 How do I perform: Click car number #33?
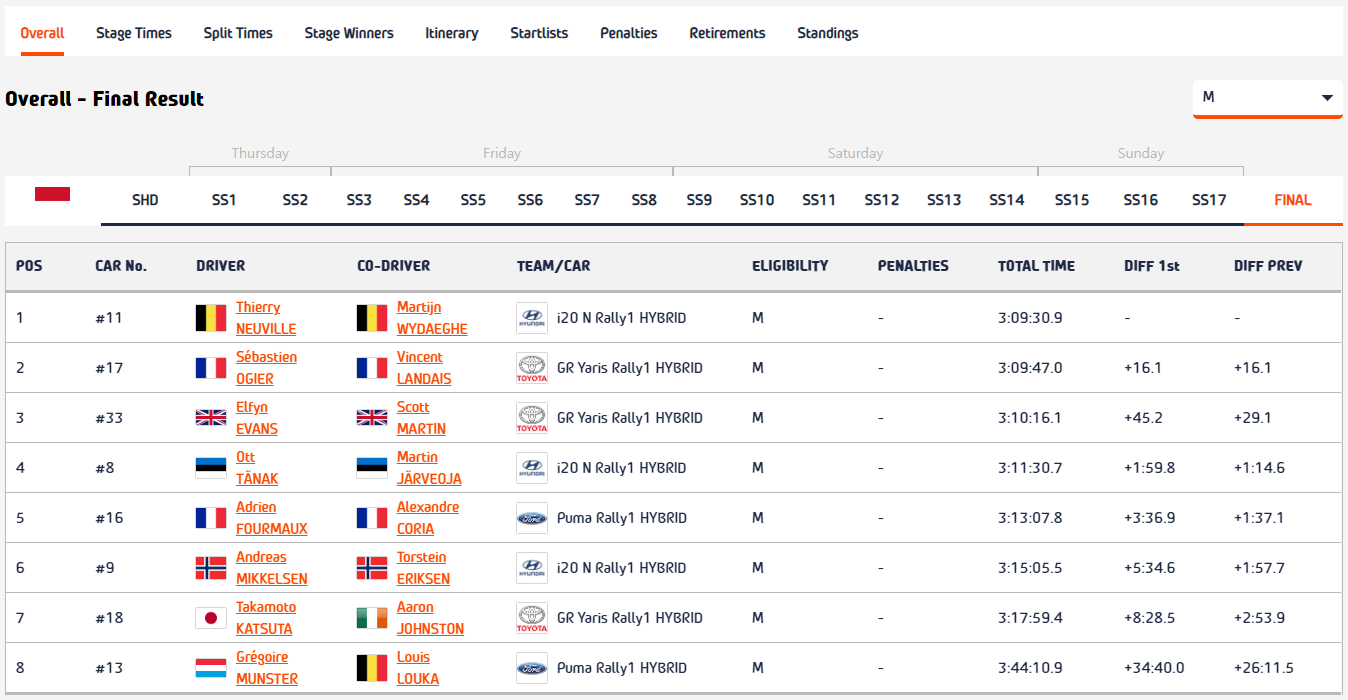coord(109,418)
